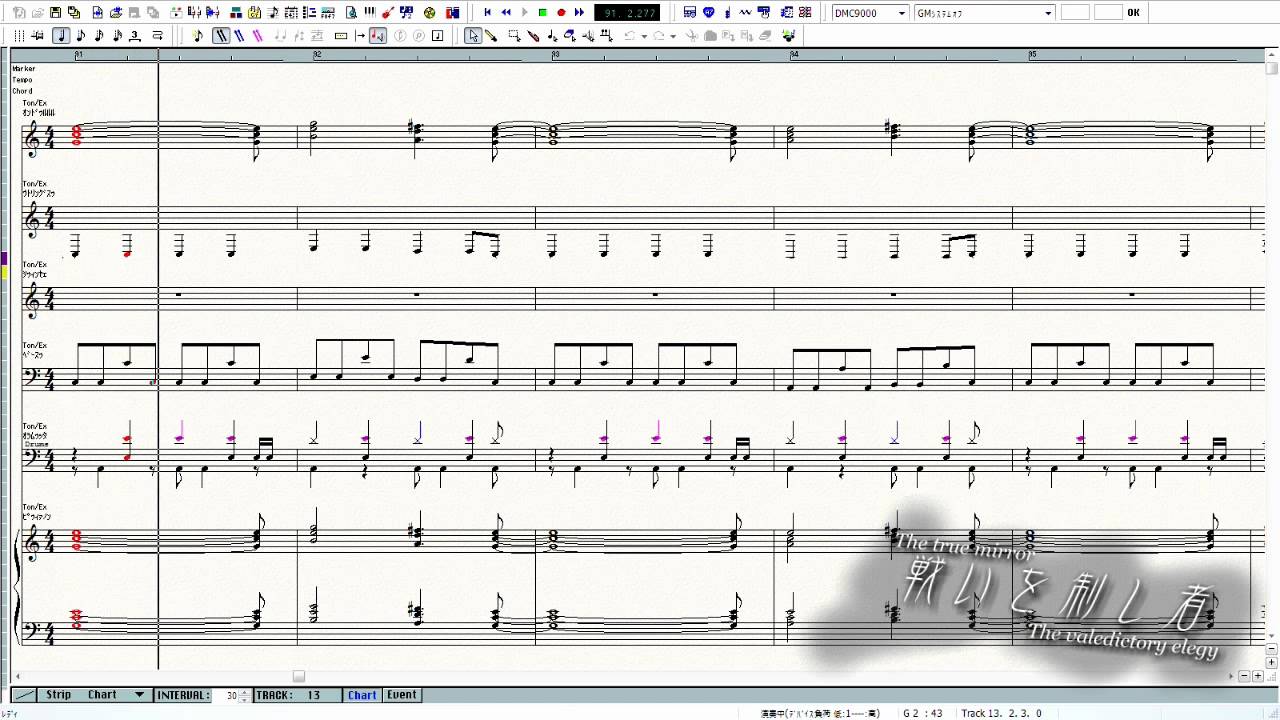Fast forward playback

pyautogui.click(x=579, y=12)
